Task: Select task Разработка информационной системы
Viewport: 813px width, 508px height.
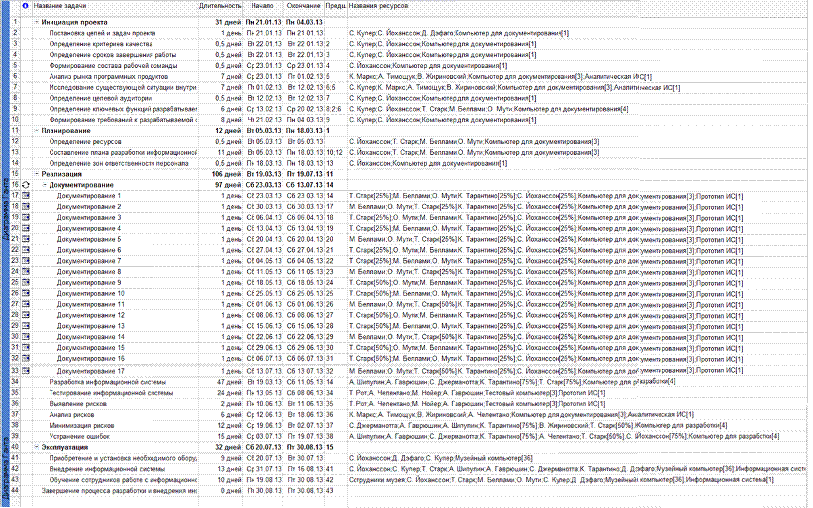Action: point(108,382)
